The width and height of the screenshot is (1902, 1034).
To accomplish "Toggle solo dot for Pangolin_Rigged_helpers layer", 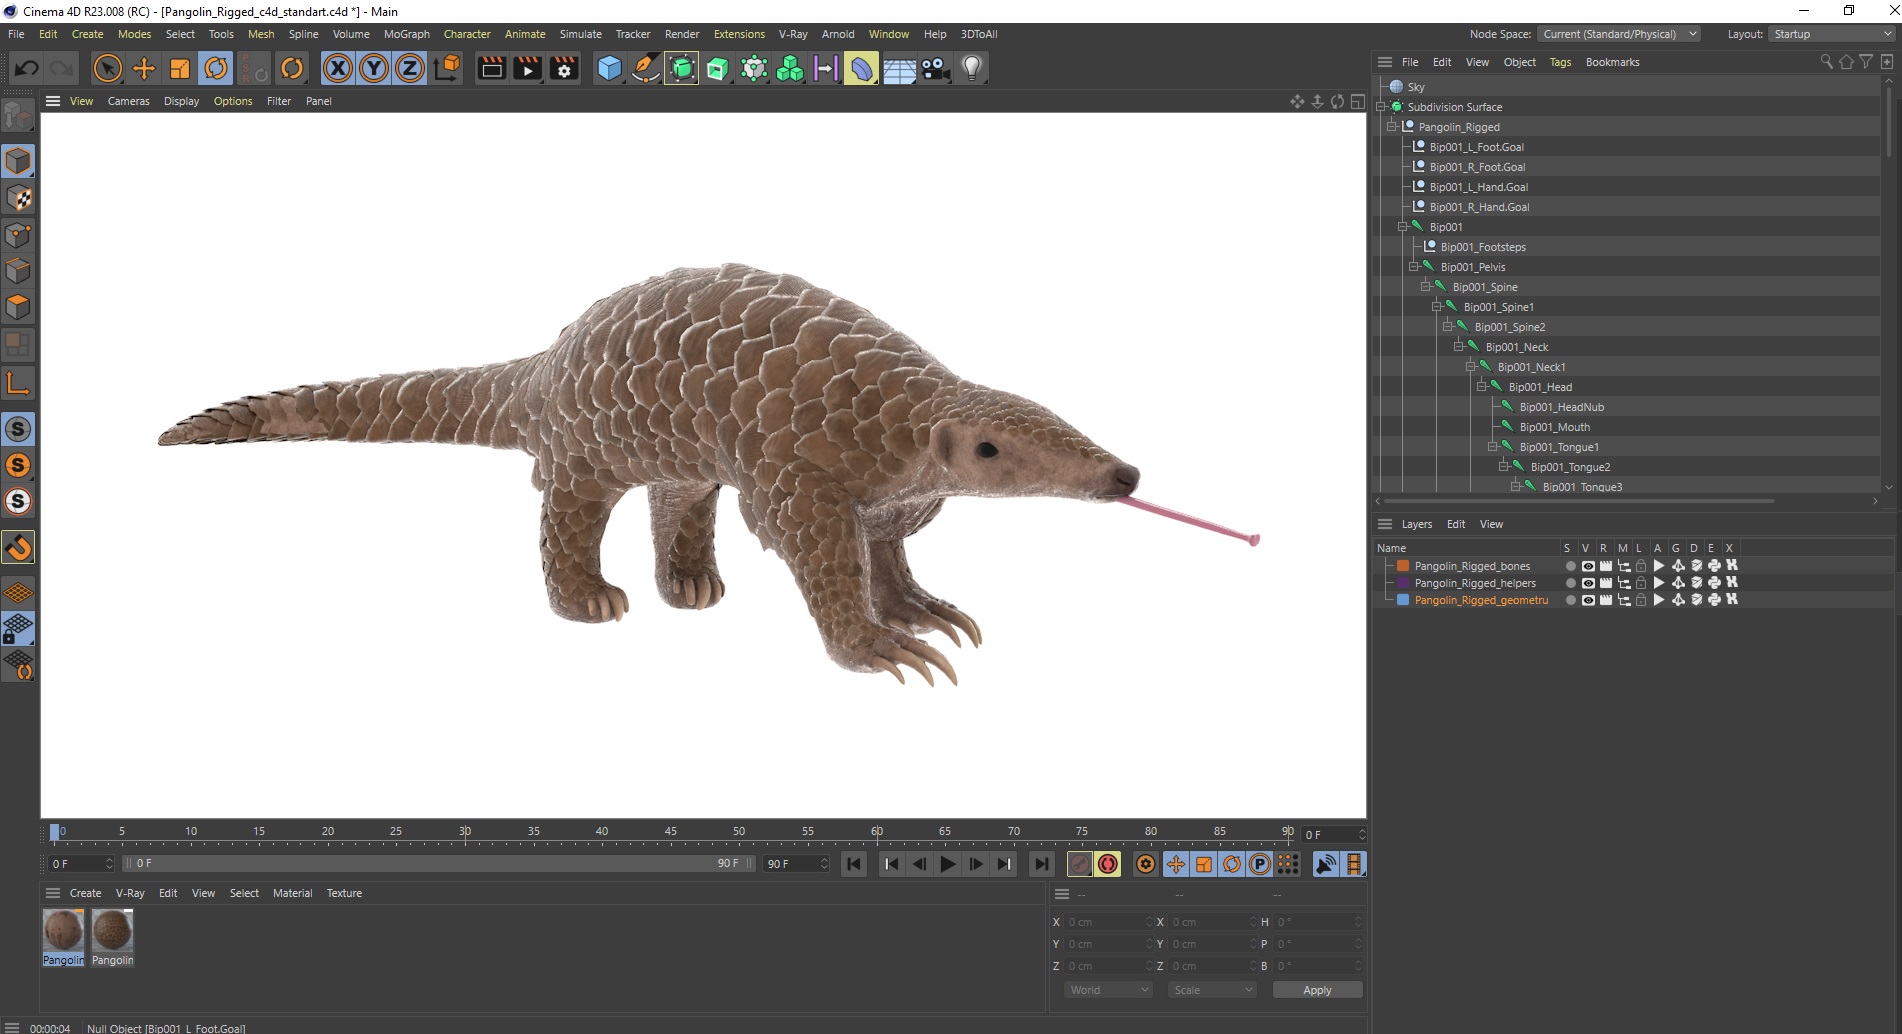I will (x=1570, y=583).
